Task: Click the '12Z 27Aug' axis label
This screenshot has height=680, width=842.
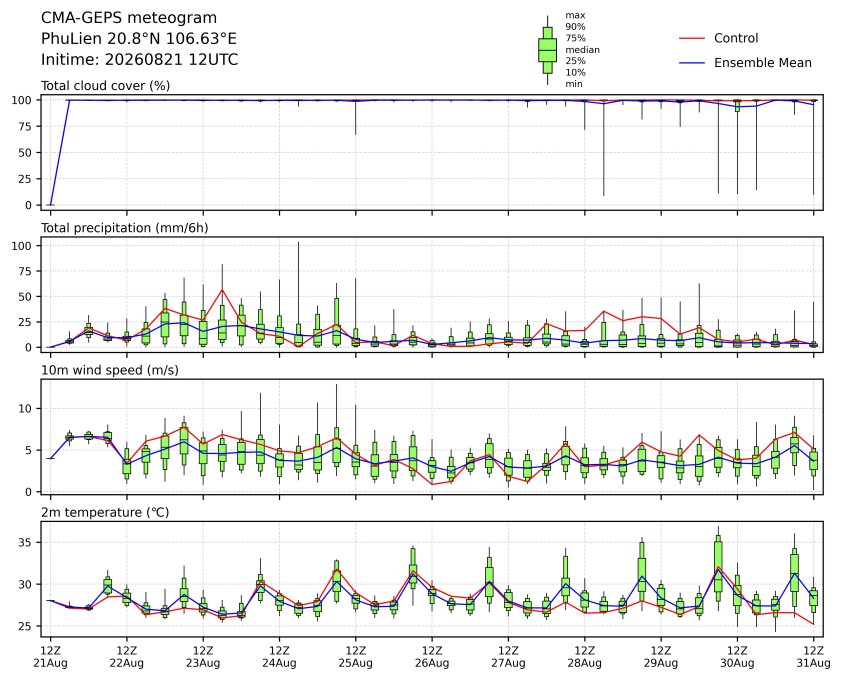Action: pyautogui.click(x=508, y=657)
